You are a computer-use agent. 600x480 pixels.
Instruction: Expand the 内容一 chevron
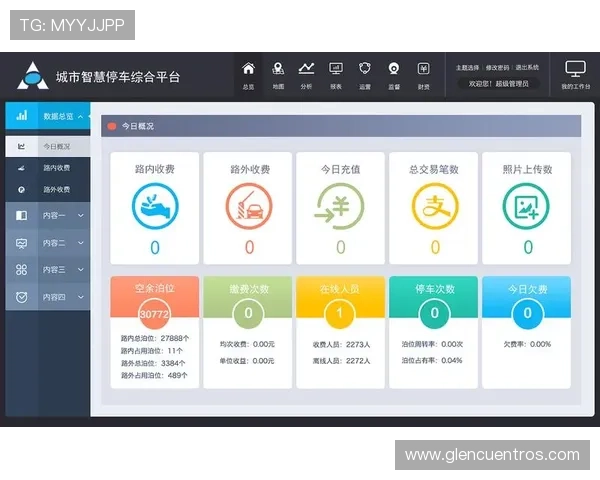pyautogui.click(x=81, y=216)
